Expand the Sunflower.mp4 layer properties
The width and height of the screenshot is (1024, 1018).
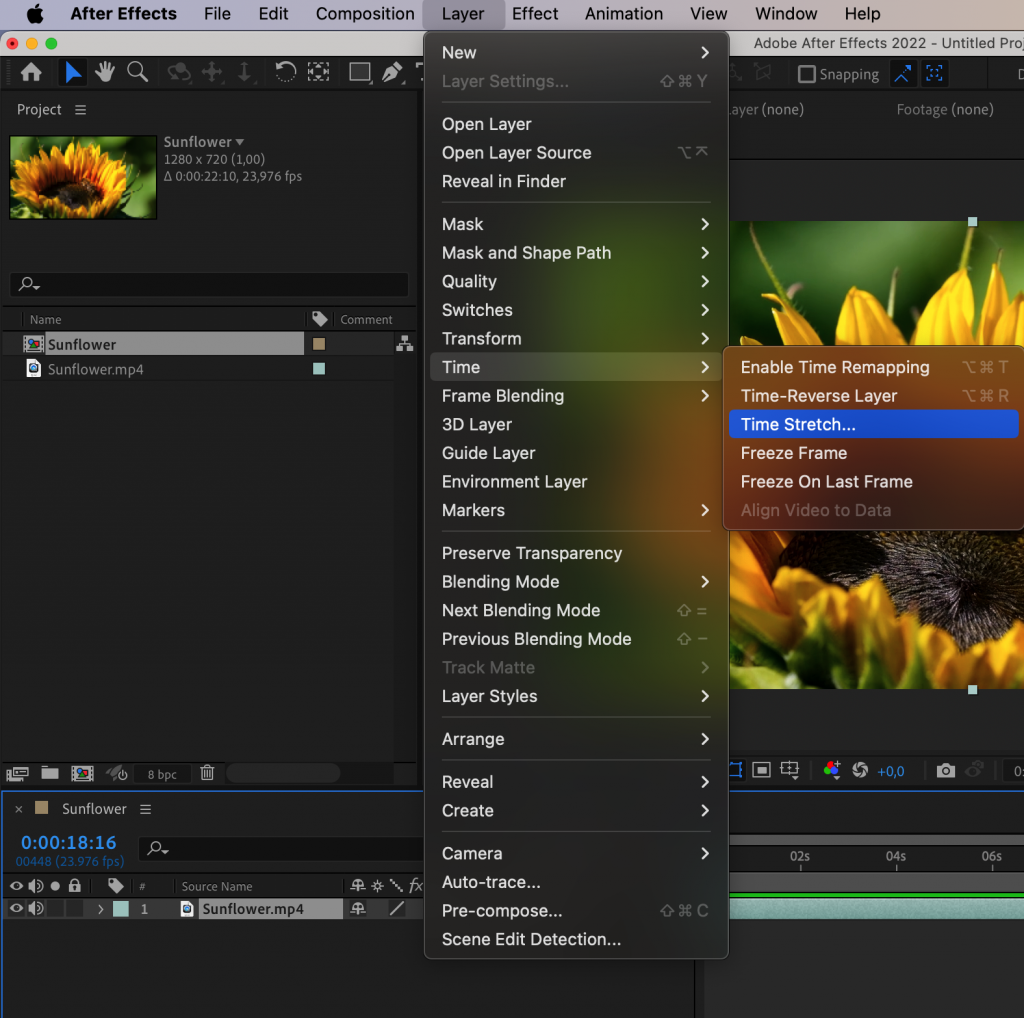tap(101, 908)
